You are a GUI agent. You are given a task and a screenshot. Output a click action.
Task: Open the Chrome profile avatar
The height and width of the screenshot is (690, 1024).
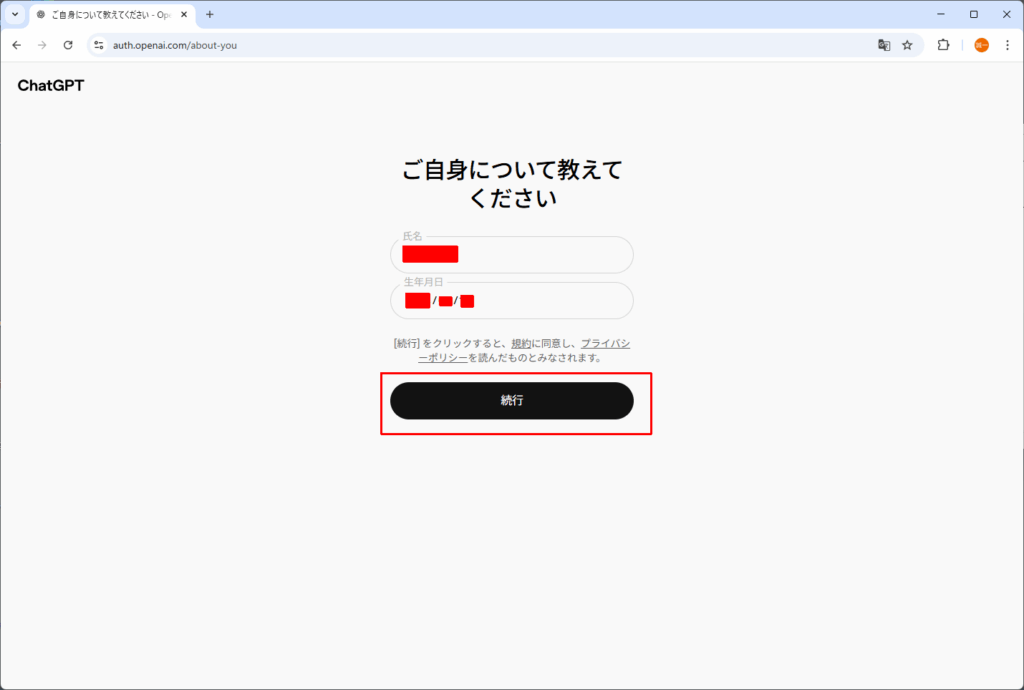(x=981, y=45)
